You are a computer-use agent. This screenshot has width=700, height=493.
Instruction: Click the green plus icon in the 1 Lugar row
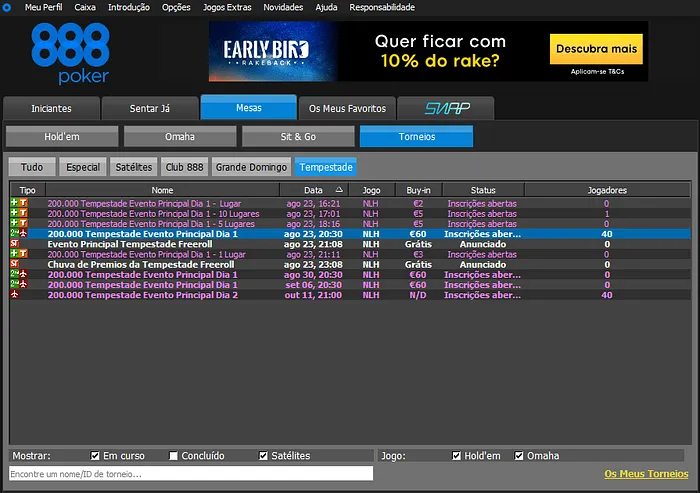[x=14, y=254]
